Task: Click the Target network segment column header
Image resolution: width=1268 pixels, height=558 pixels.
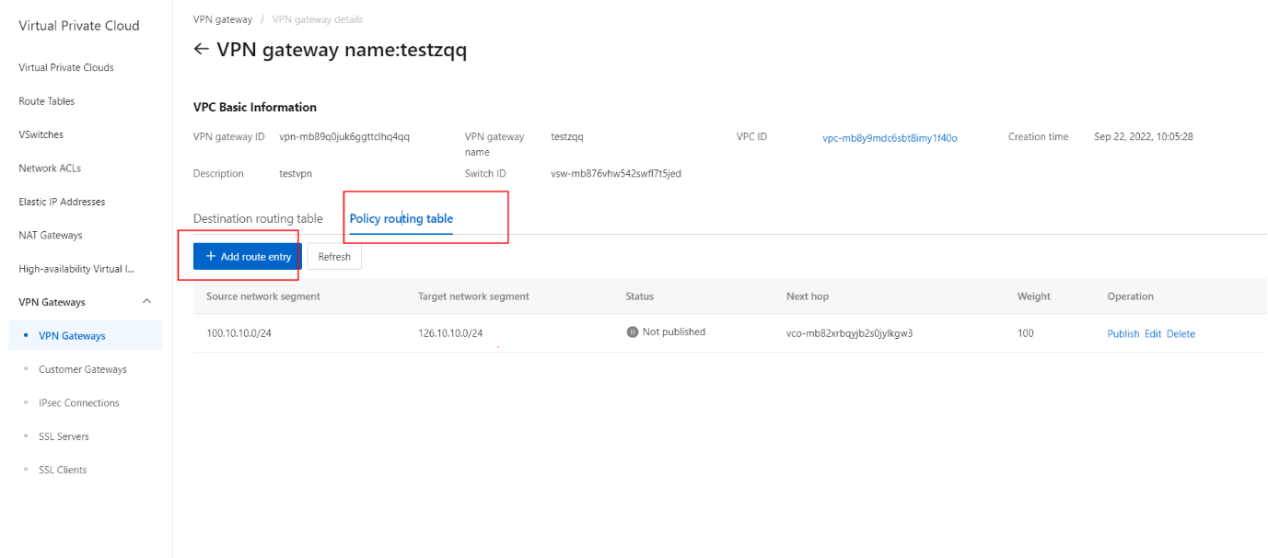Action: (474, 297)
